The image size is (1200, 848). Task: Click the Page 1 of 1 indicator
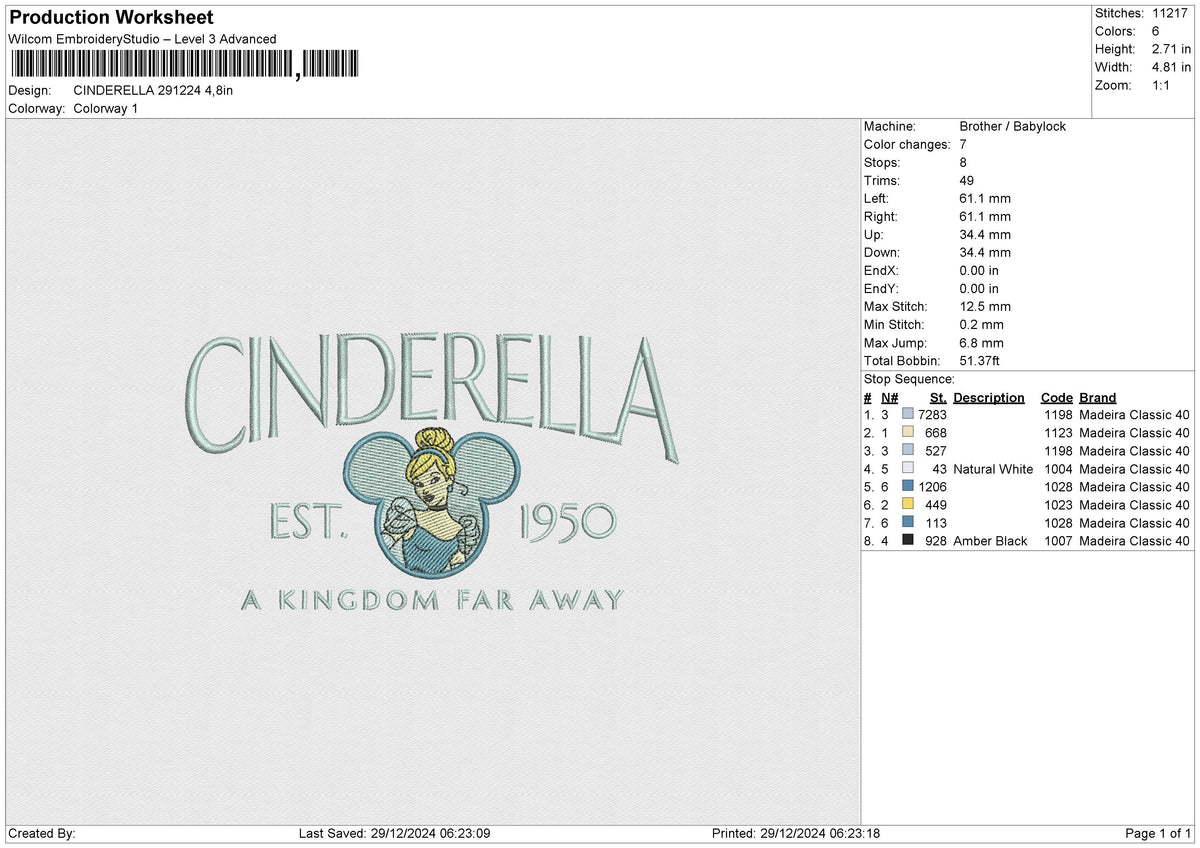point(1158,834)
